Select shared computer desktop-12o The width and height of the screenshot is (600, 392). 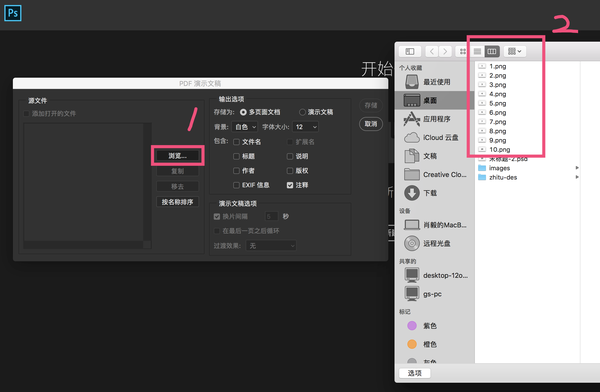434,275
